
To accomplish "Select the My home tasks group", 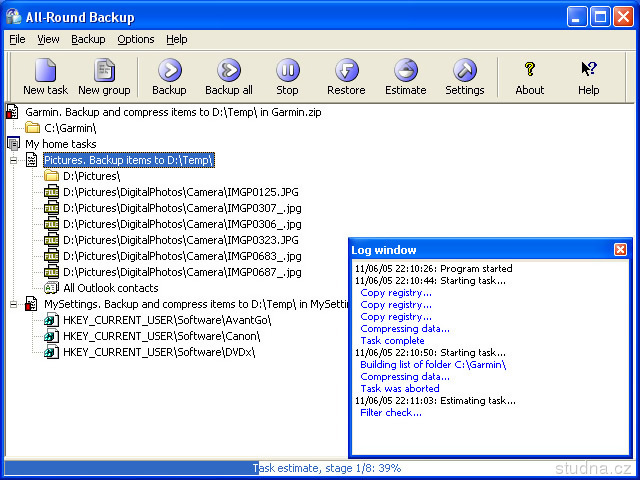I will [60, 144].
